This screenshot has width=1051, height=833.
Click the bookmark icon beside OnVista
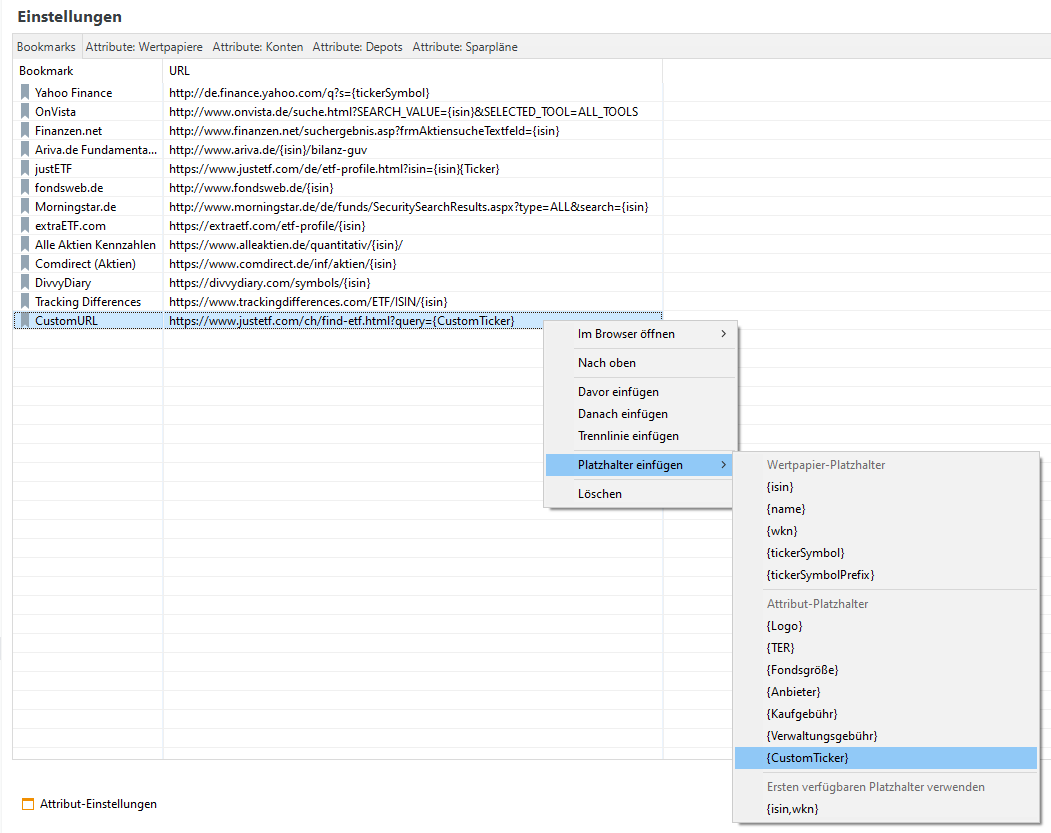coord(24,111)
